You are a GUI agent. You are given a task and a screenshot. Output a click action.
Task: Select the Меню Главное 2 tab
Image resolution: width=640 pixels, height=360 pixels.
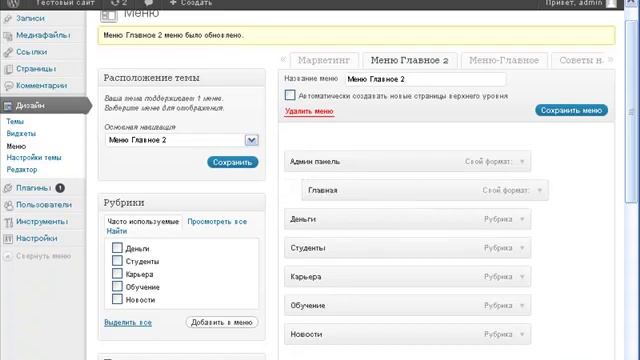tap(410, 60)
